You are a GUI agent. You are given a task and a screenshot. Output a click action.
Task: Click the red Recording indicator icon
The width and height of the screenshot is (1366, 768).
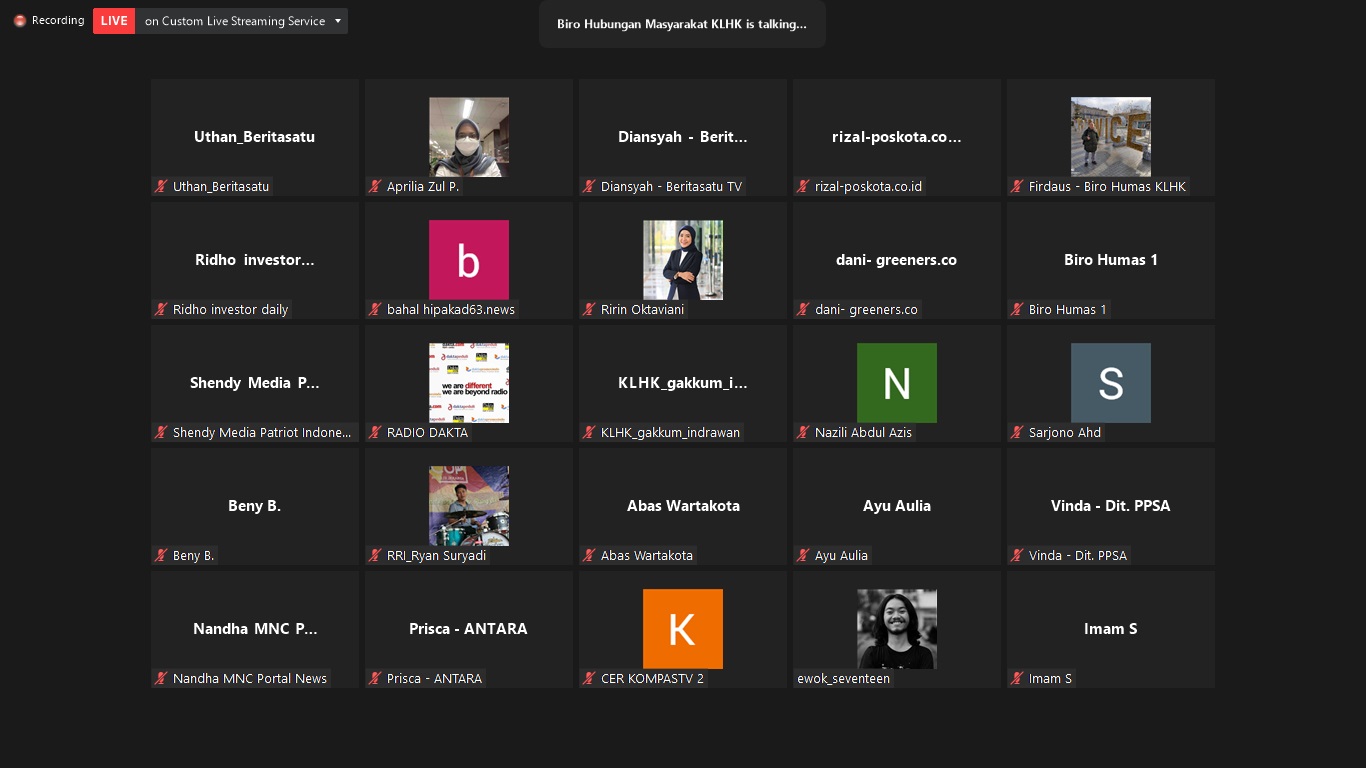click(20, 21)
